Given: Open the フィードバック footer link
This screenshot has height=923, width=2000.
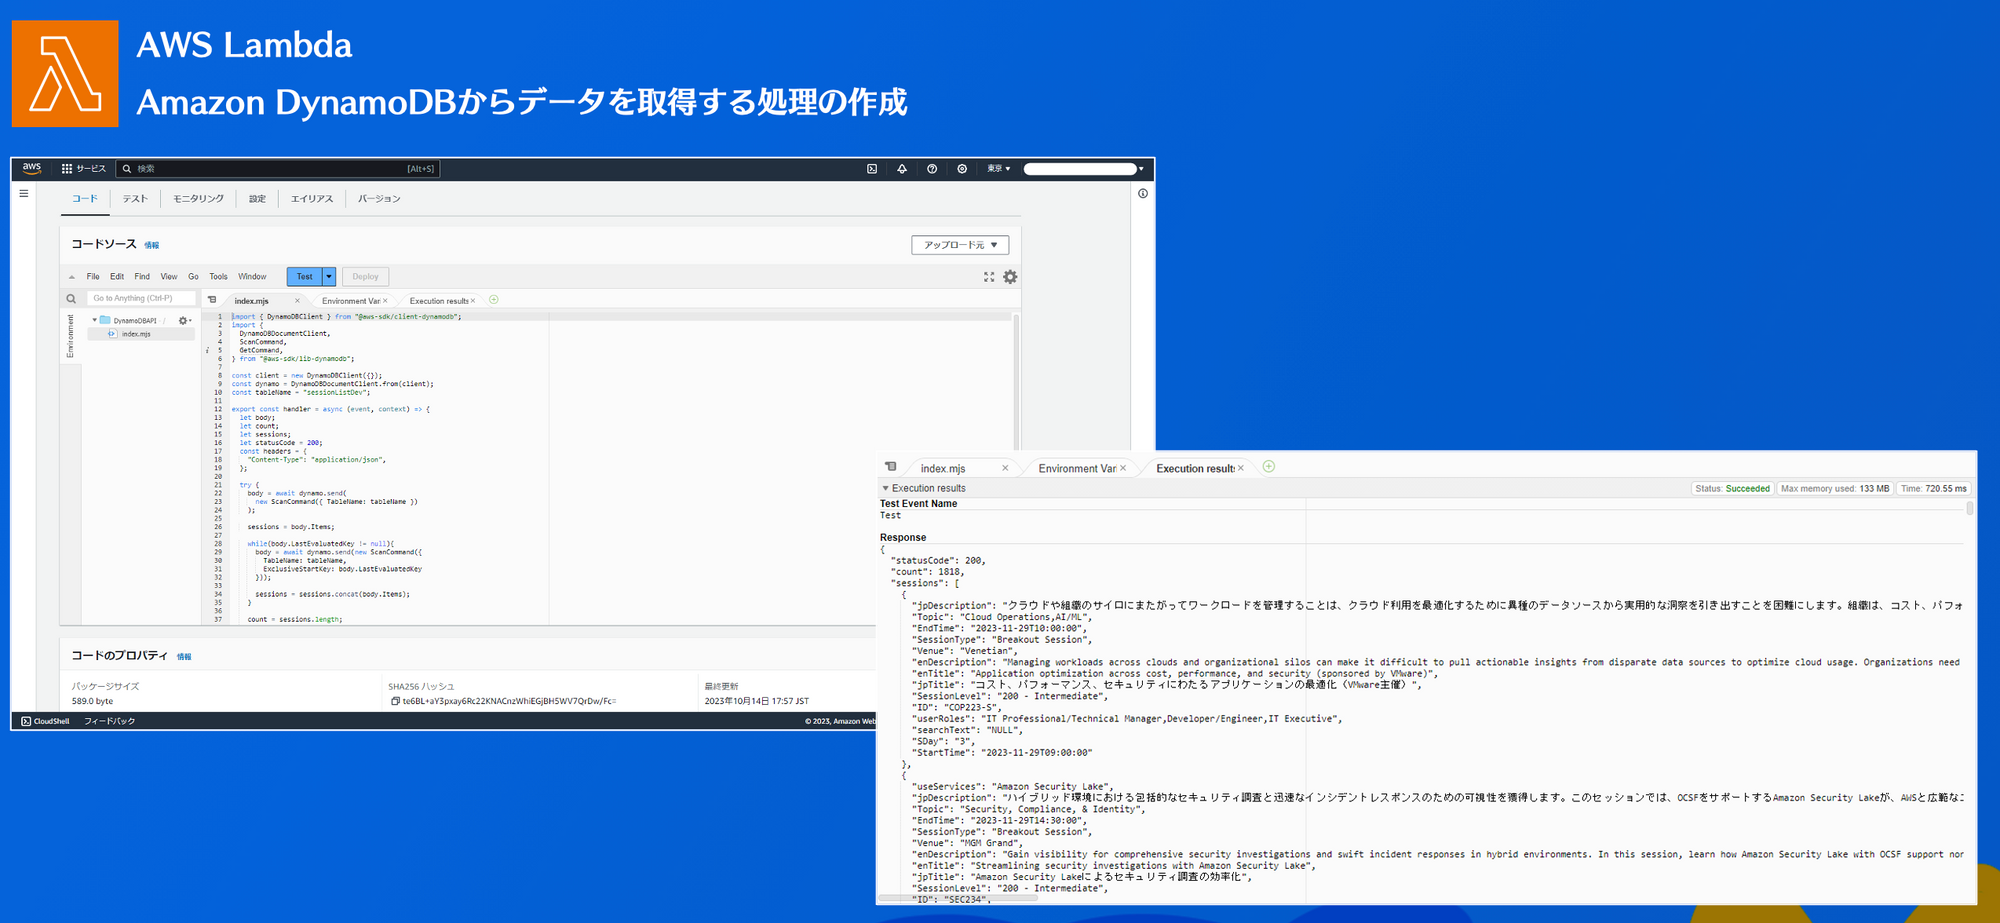Looking at the screenshot, I should (x=109, y=721).
